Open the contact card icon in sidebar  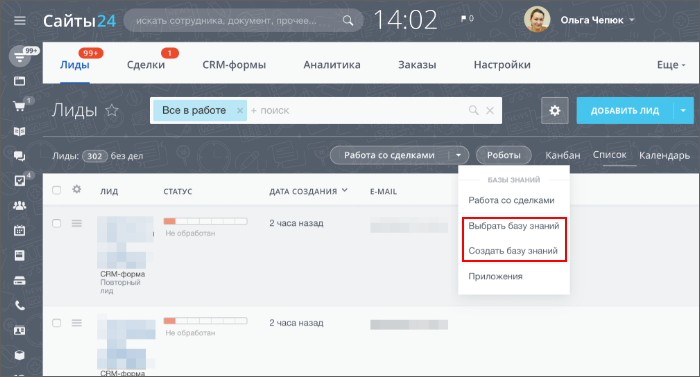pyautogui.click(x=19, y=331)
